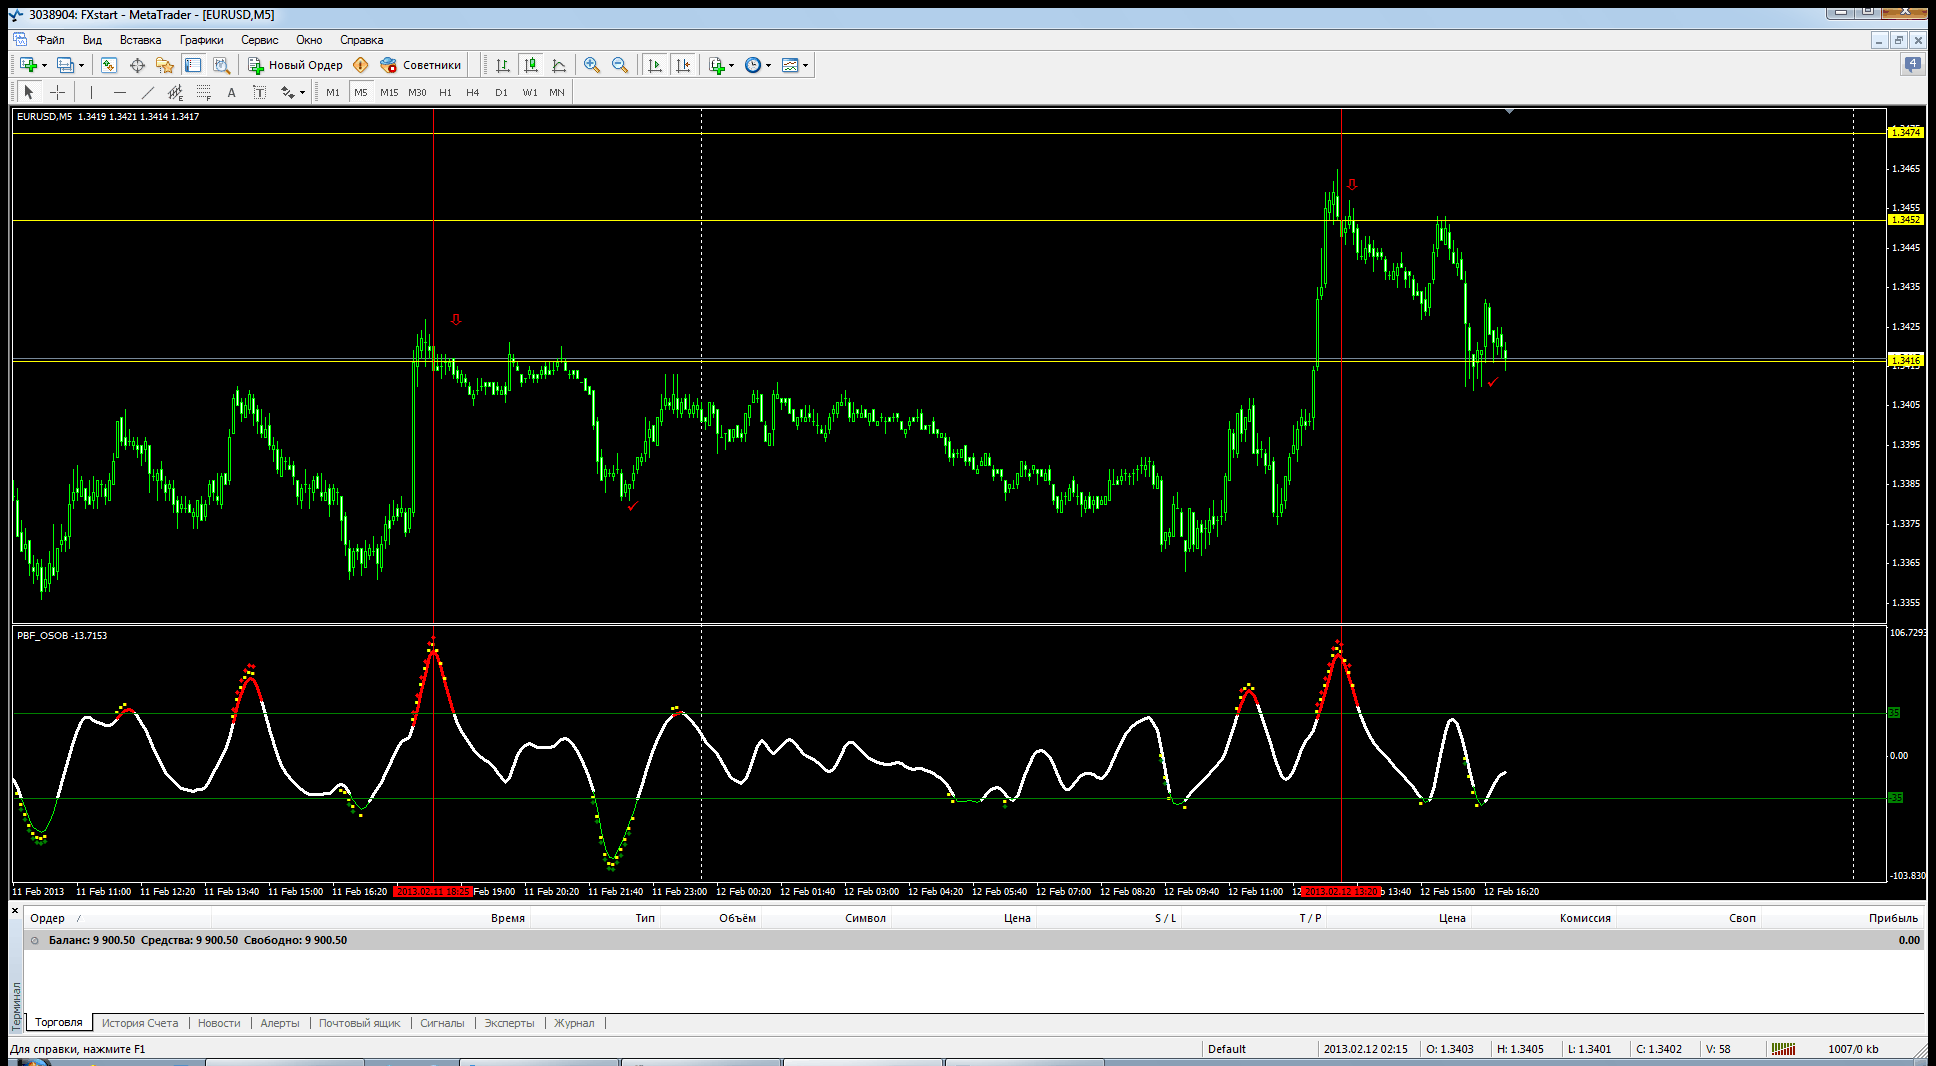This screenshot has width=1936, height=1066.
Task: Toggle chart auto scroll
Action: (655, 65)
